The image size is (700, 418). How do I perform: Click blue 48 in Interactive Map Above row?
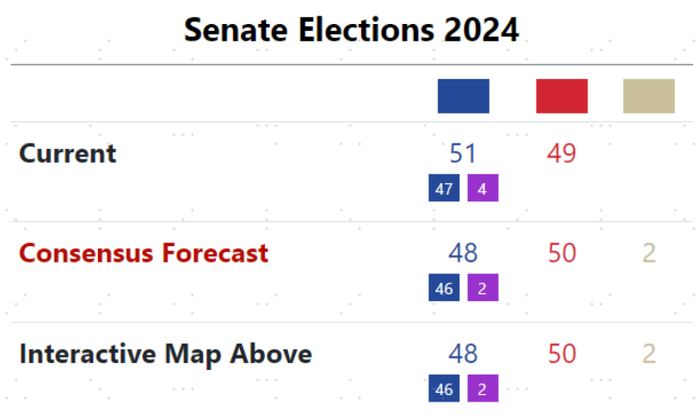[463, 354]
